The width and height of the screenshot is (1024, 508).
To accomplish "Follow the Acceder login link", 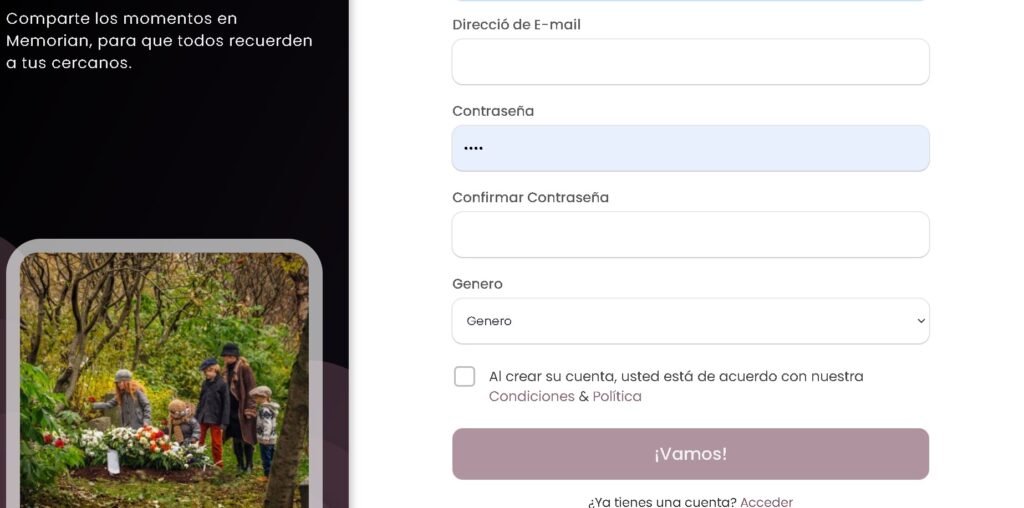I will pyautogui.click(x=766, y=502).
